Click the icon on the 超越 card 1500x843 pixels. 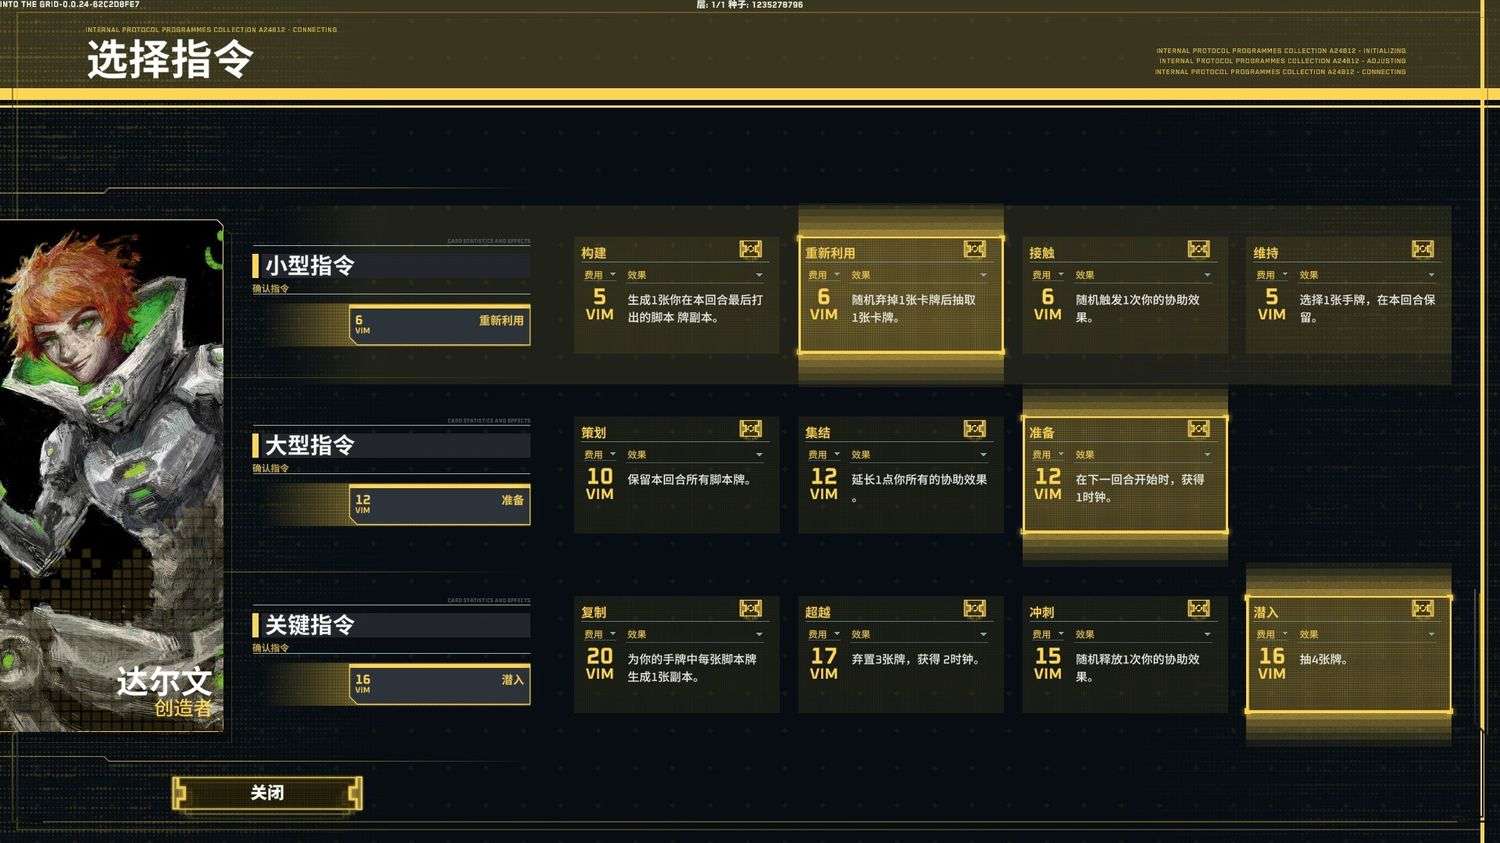974,608
